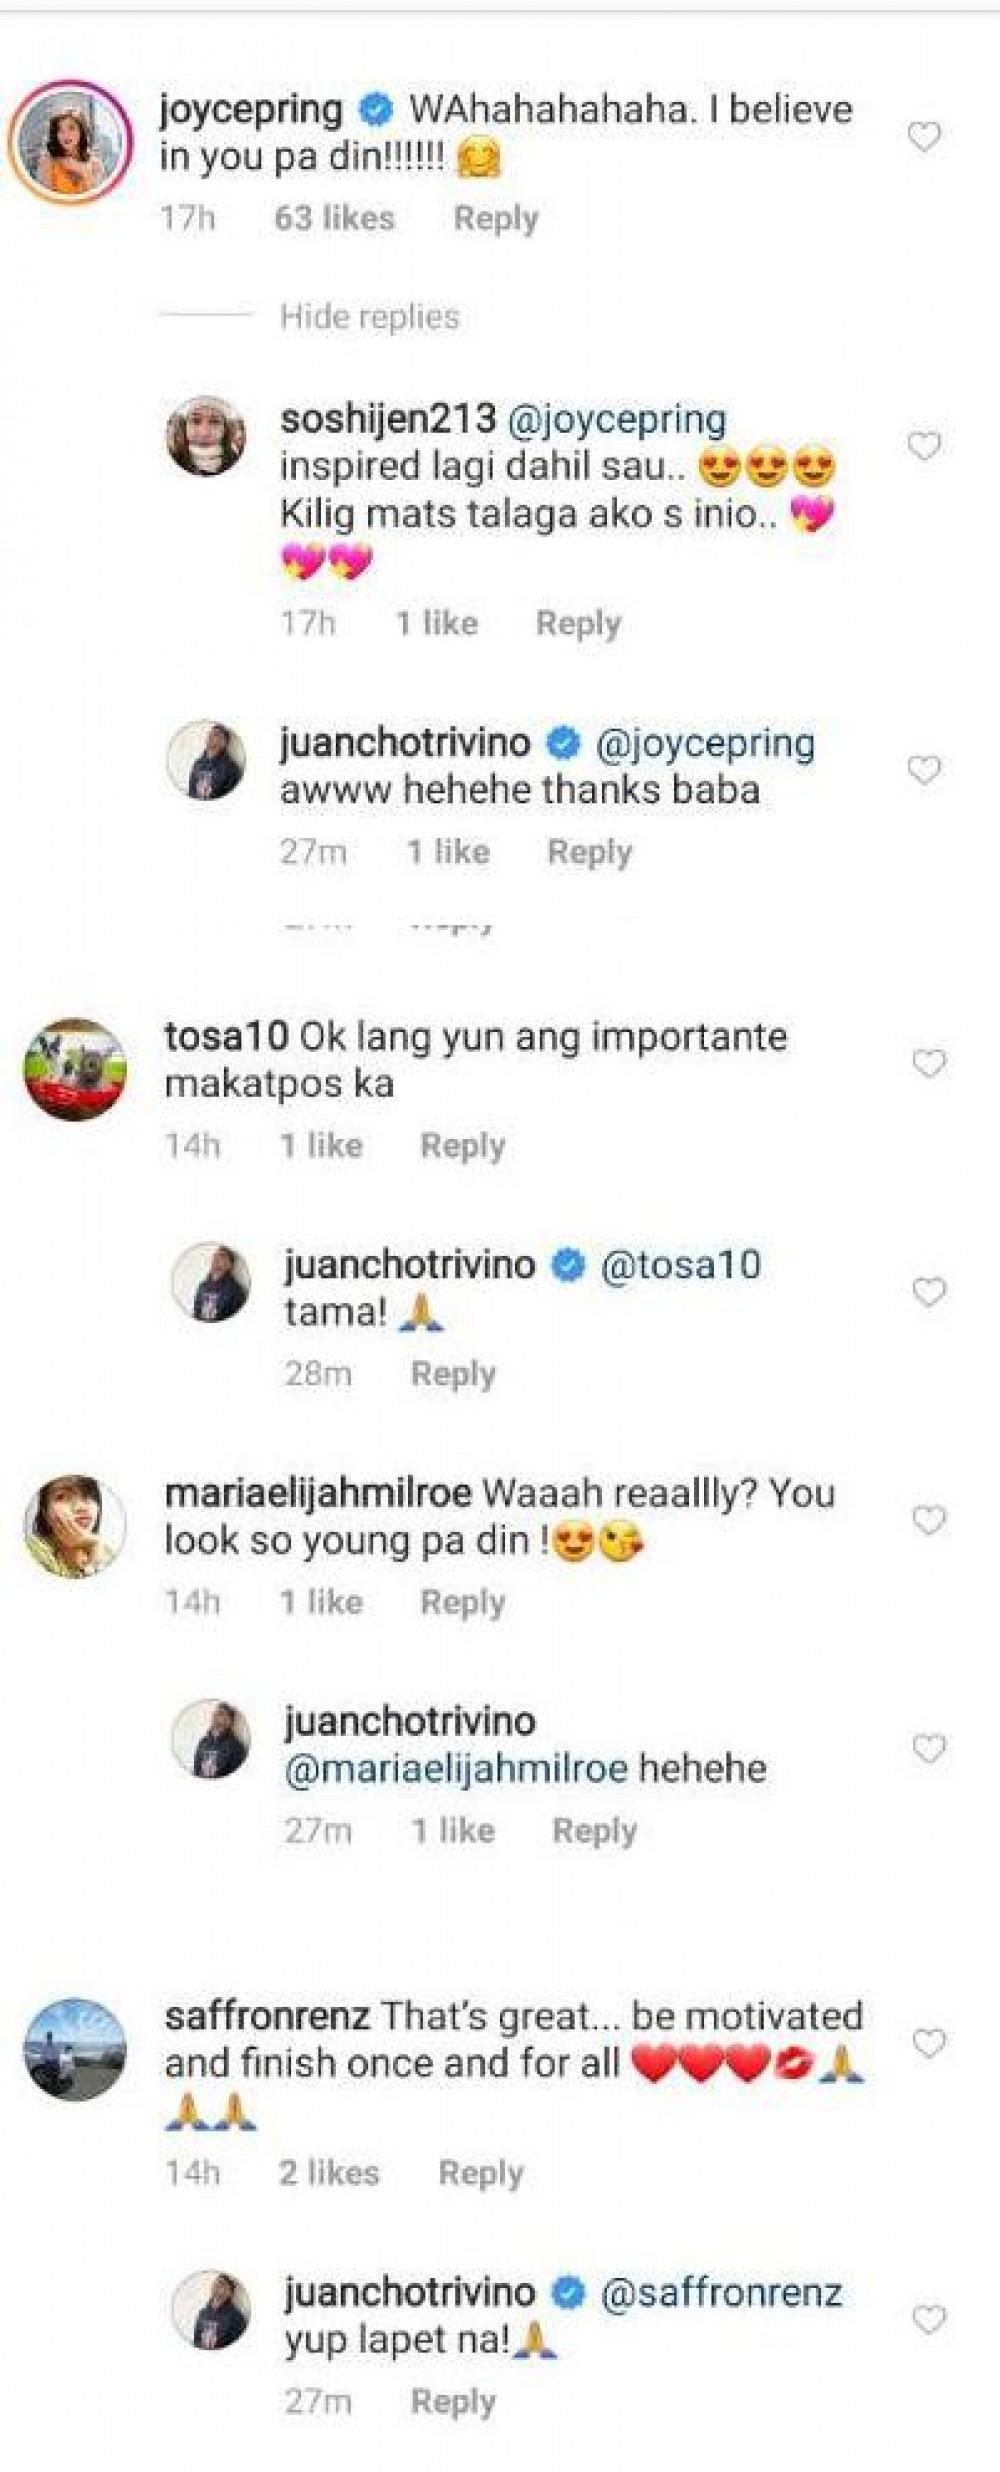Heart saffronrenz's comment

(929, 2044)
